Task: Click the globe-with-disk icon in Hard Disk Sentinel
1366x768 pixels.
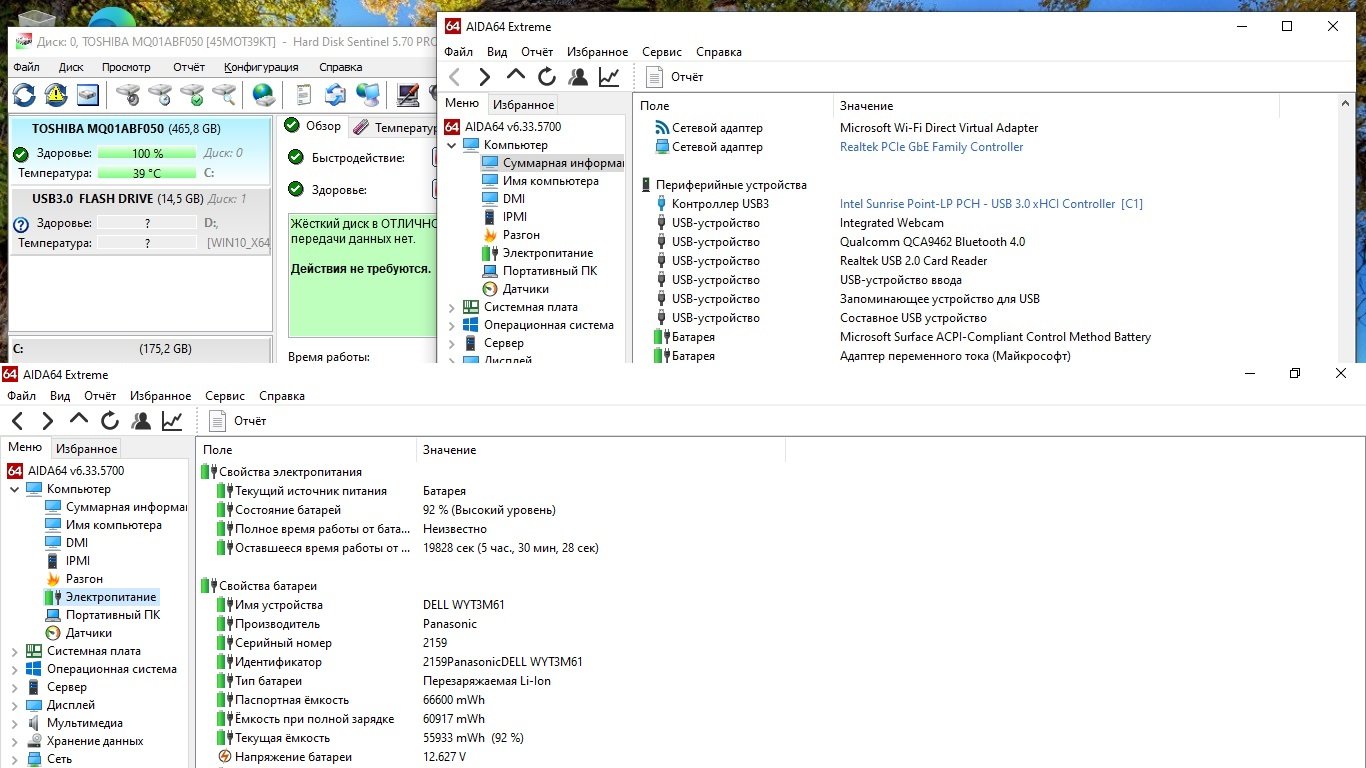Action: [x=264, y=95]
